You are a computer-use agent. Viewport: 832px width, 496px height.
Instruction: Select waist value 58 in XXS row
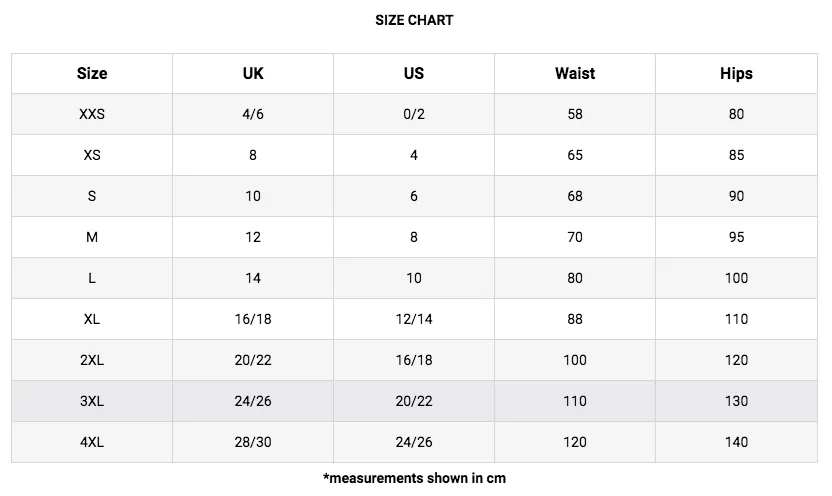[x=575, y=114]
